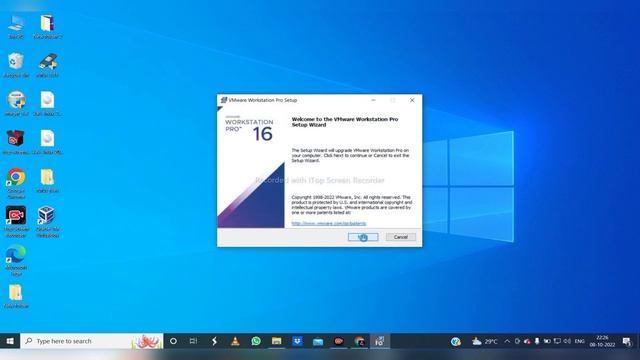Open Task View from the taskbar
This screenshot has width=640, height=360.
click(193, 341)
